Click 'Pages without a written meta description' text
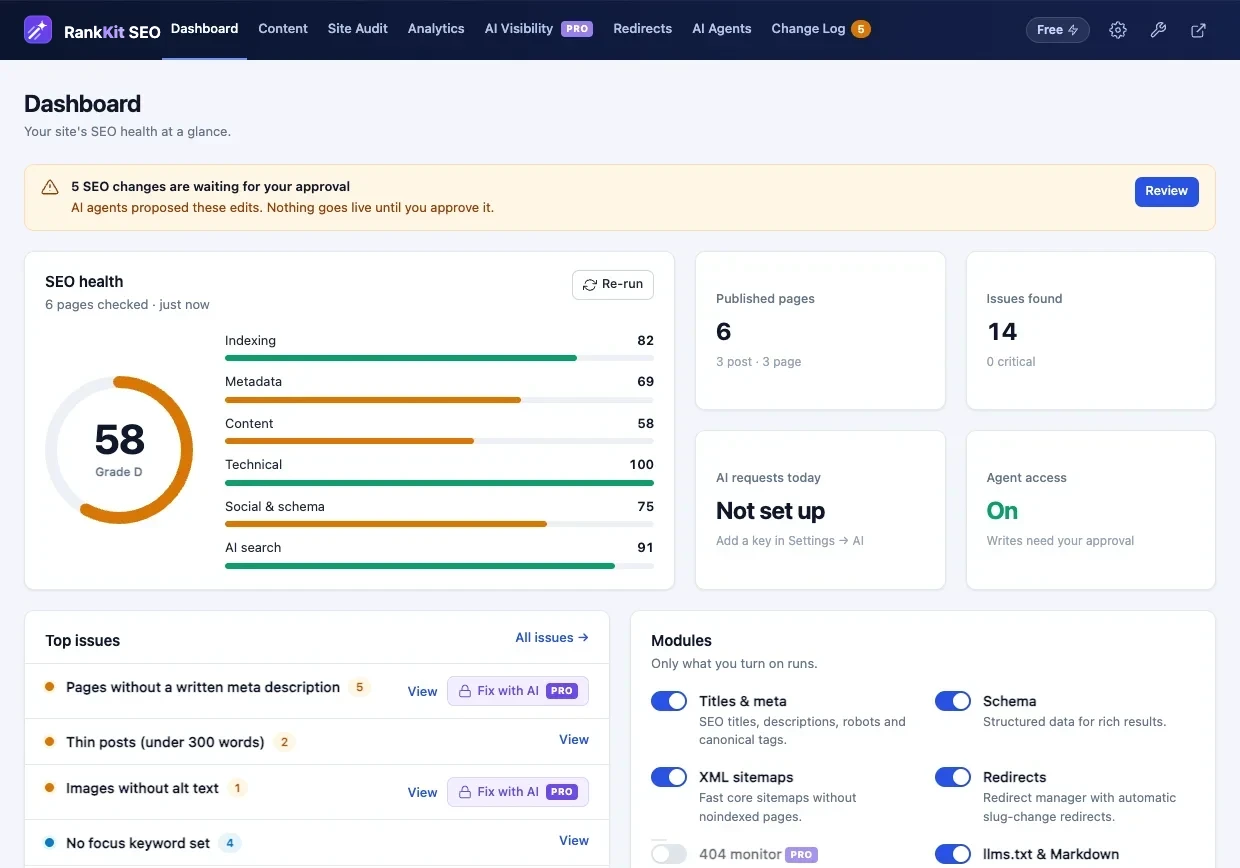The height and width of the screenshot is (868, 1240). [203, 687]
